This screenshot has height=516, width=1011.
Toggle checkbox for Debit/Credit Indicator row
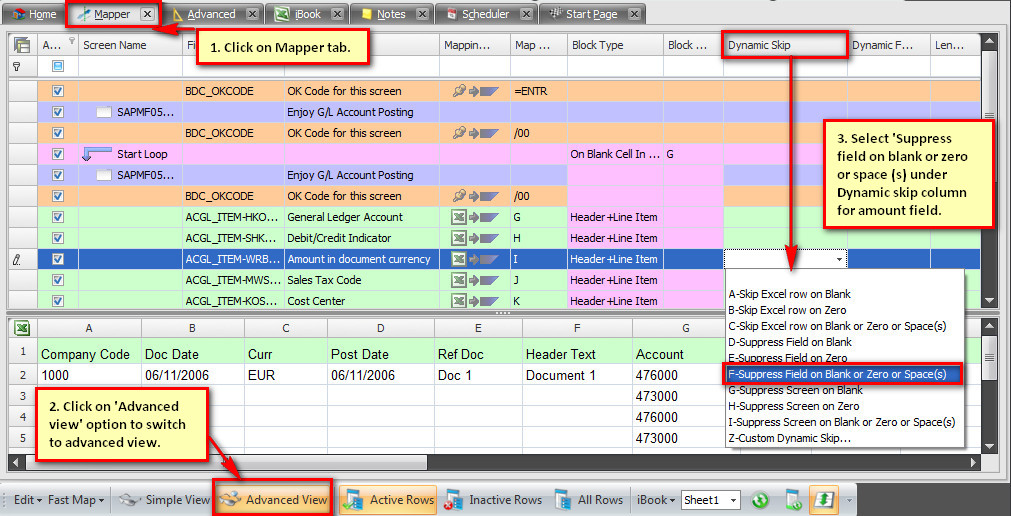57,238
